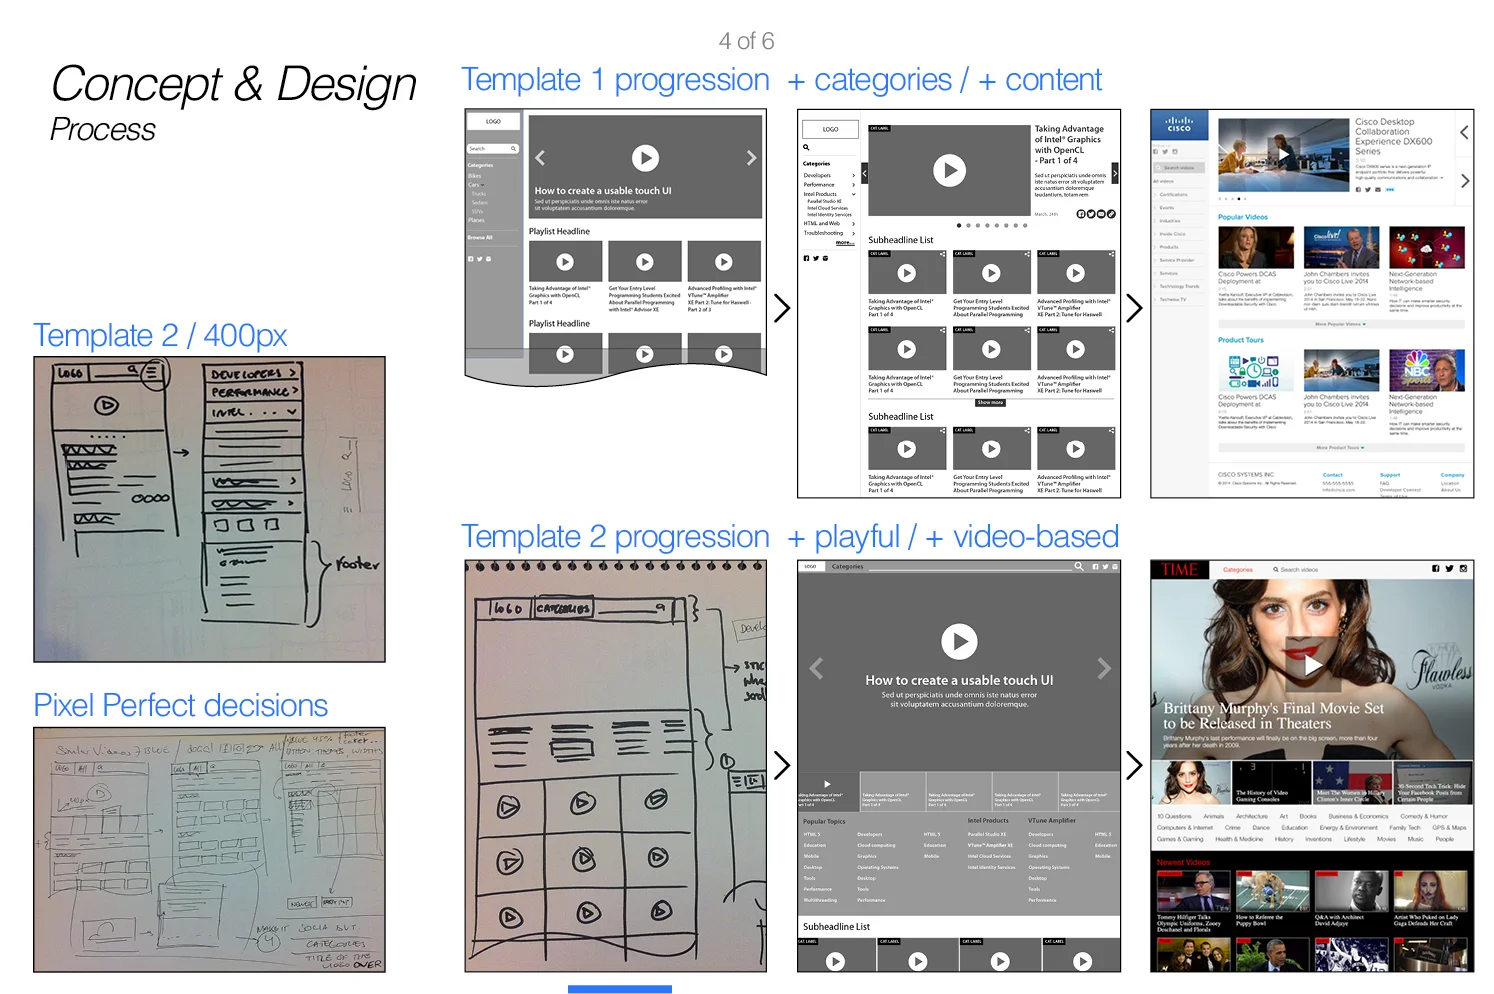Click the Twitter icon below 'more...' in the white wireframe sidebar
Image resolution: width=1494 pixels, height=994 pixels.
[x=816, y=258]
